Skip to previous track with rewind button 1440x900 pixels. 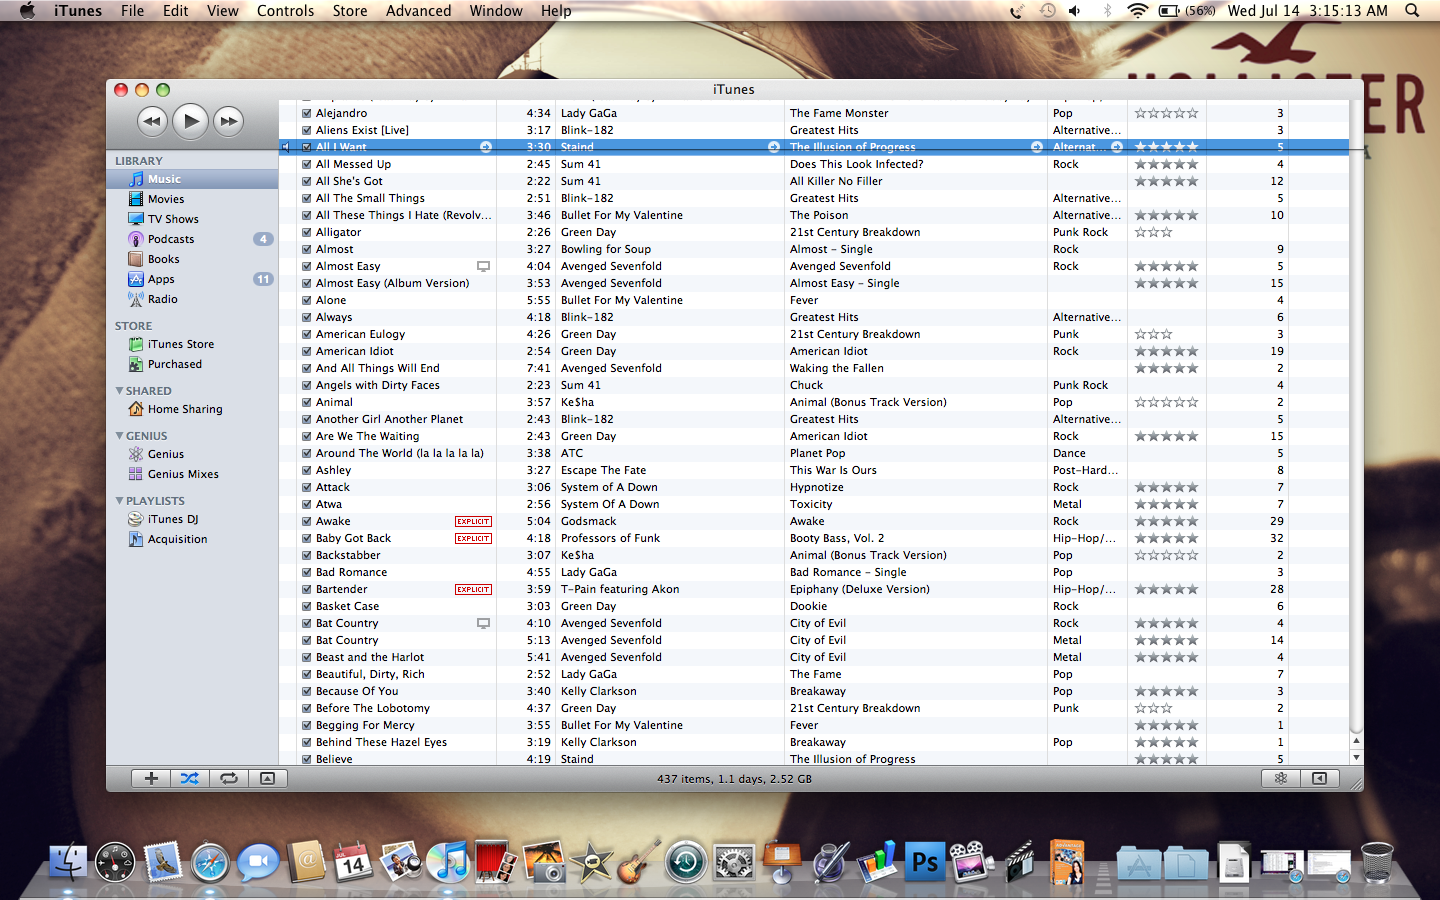coord(152,122)
